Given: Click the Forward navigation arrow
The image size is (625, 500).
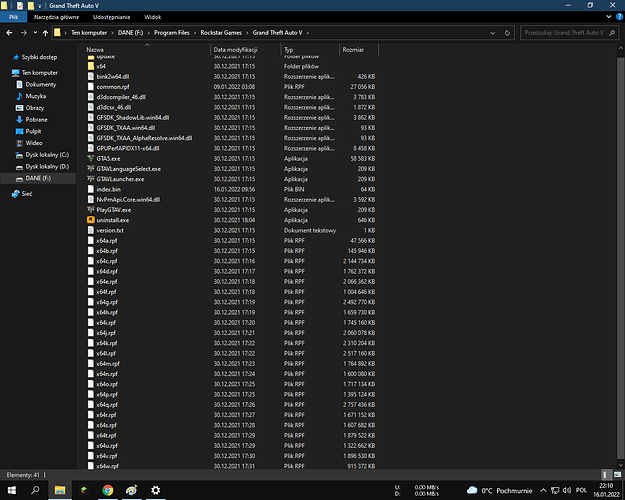Looking at the screenshot, I should [x=24, y=33].
